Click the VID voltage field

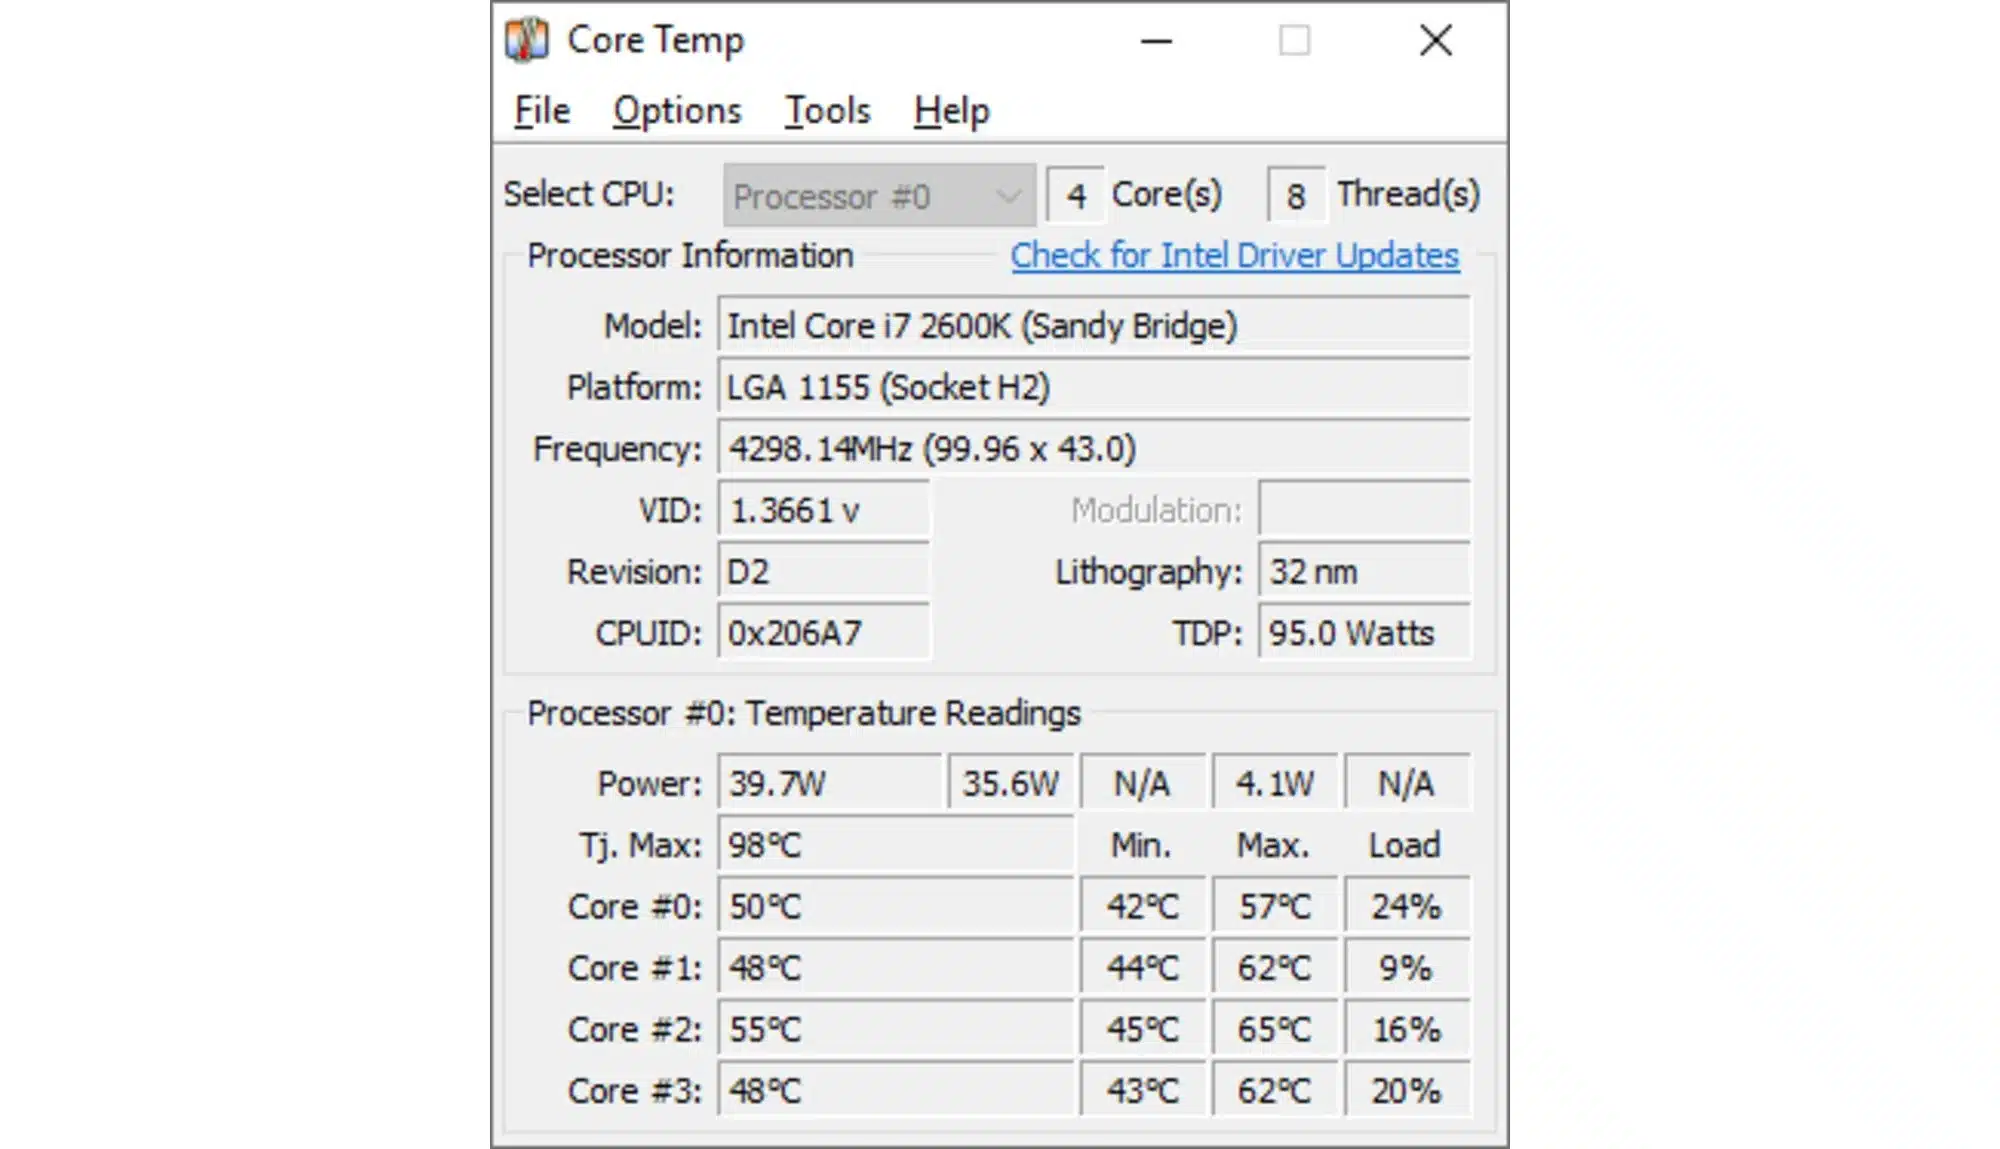click(823, 511)
